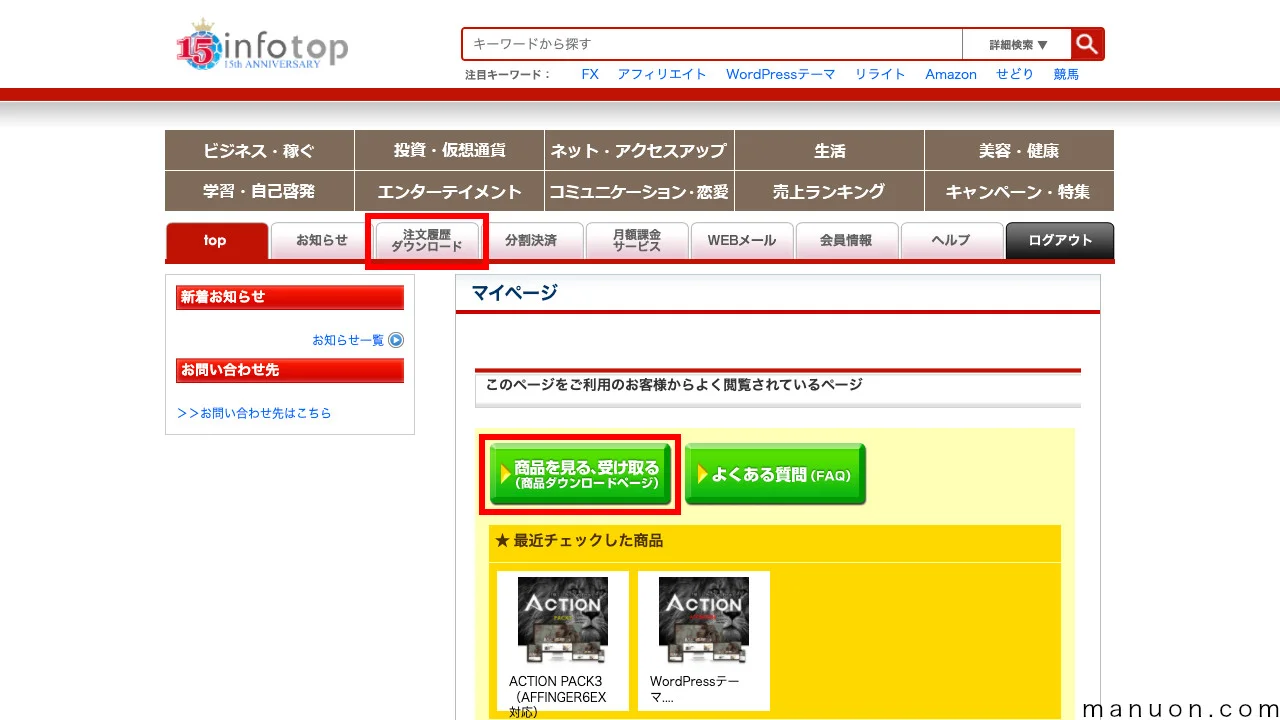Image resolution: width=1280 pixels, height=720 pixels.
Task: Click the search magnifier icon
Action: pos(1086,44)
